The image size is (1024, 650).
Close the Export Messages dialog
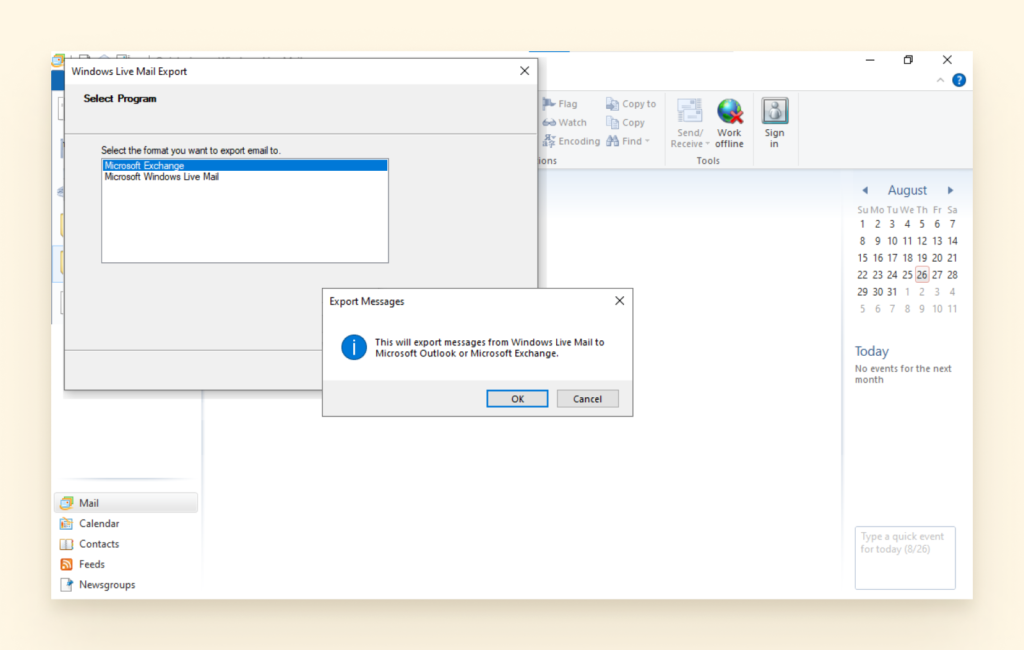tap(619, 301)
